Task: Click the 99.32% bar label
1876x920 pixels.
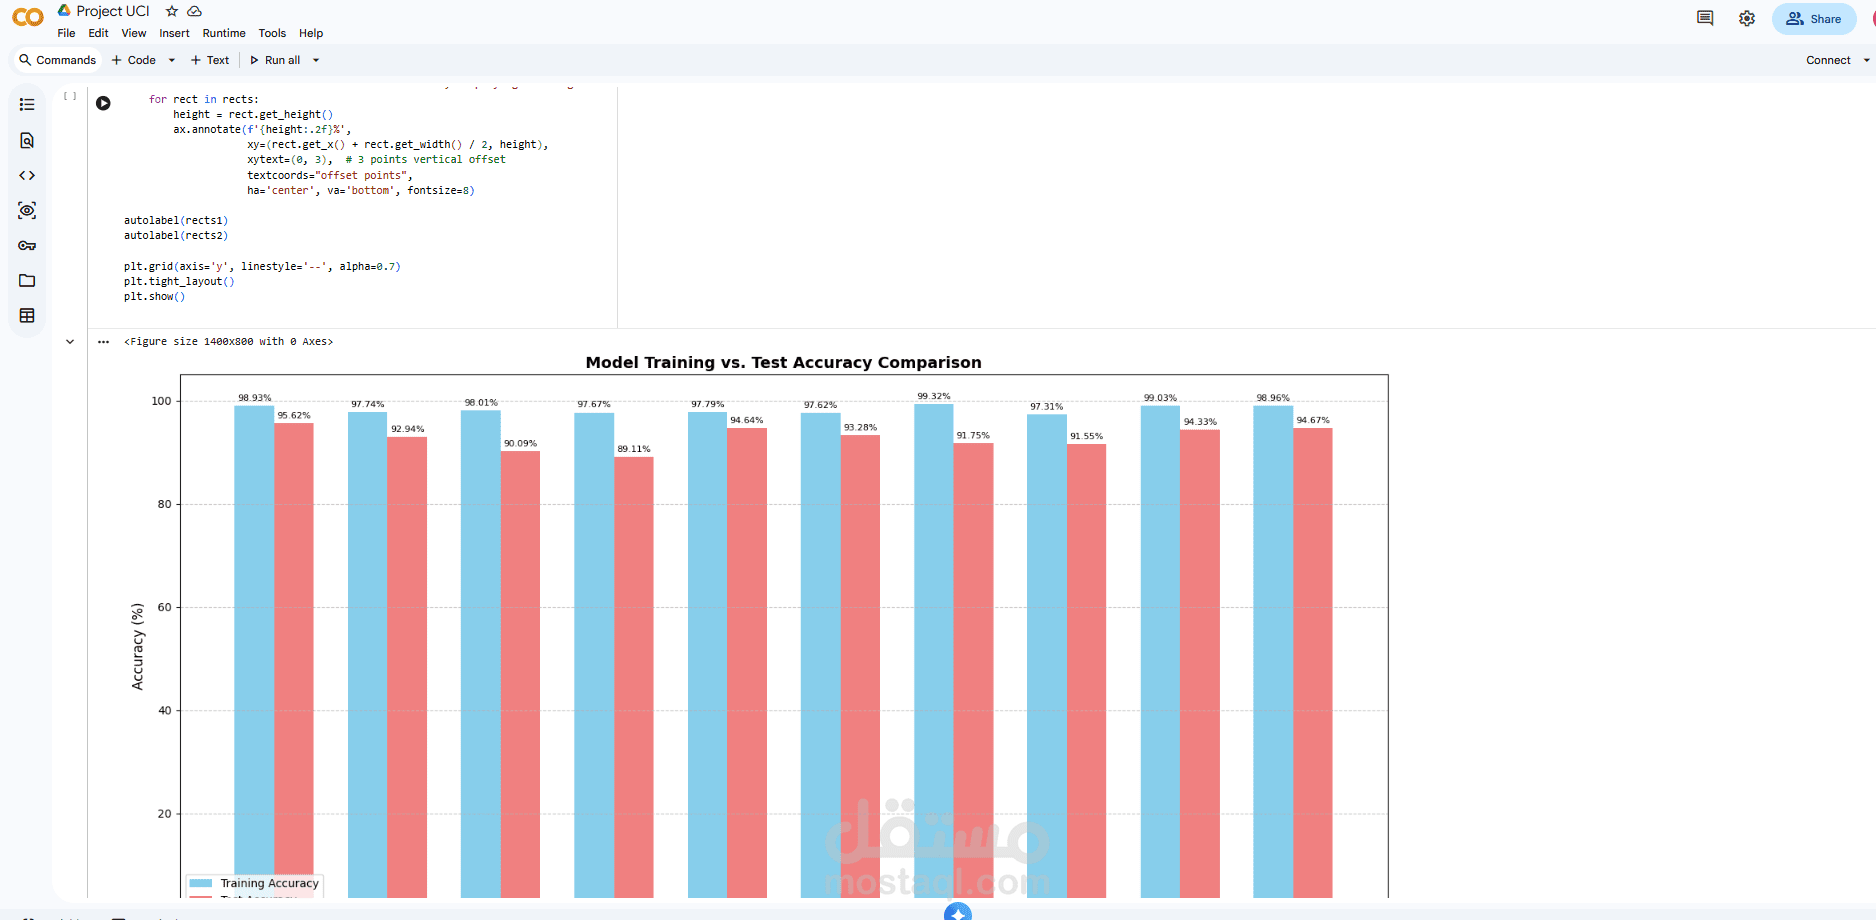Action: [x=934, y=396]
